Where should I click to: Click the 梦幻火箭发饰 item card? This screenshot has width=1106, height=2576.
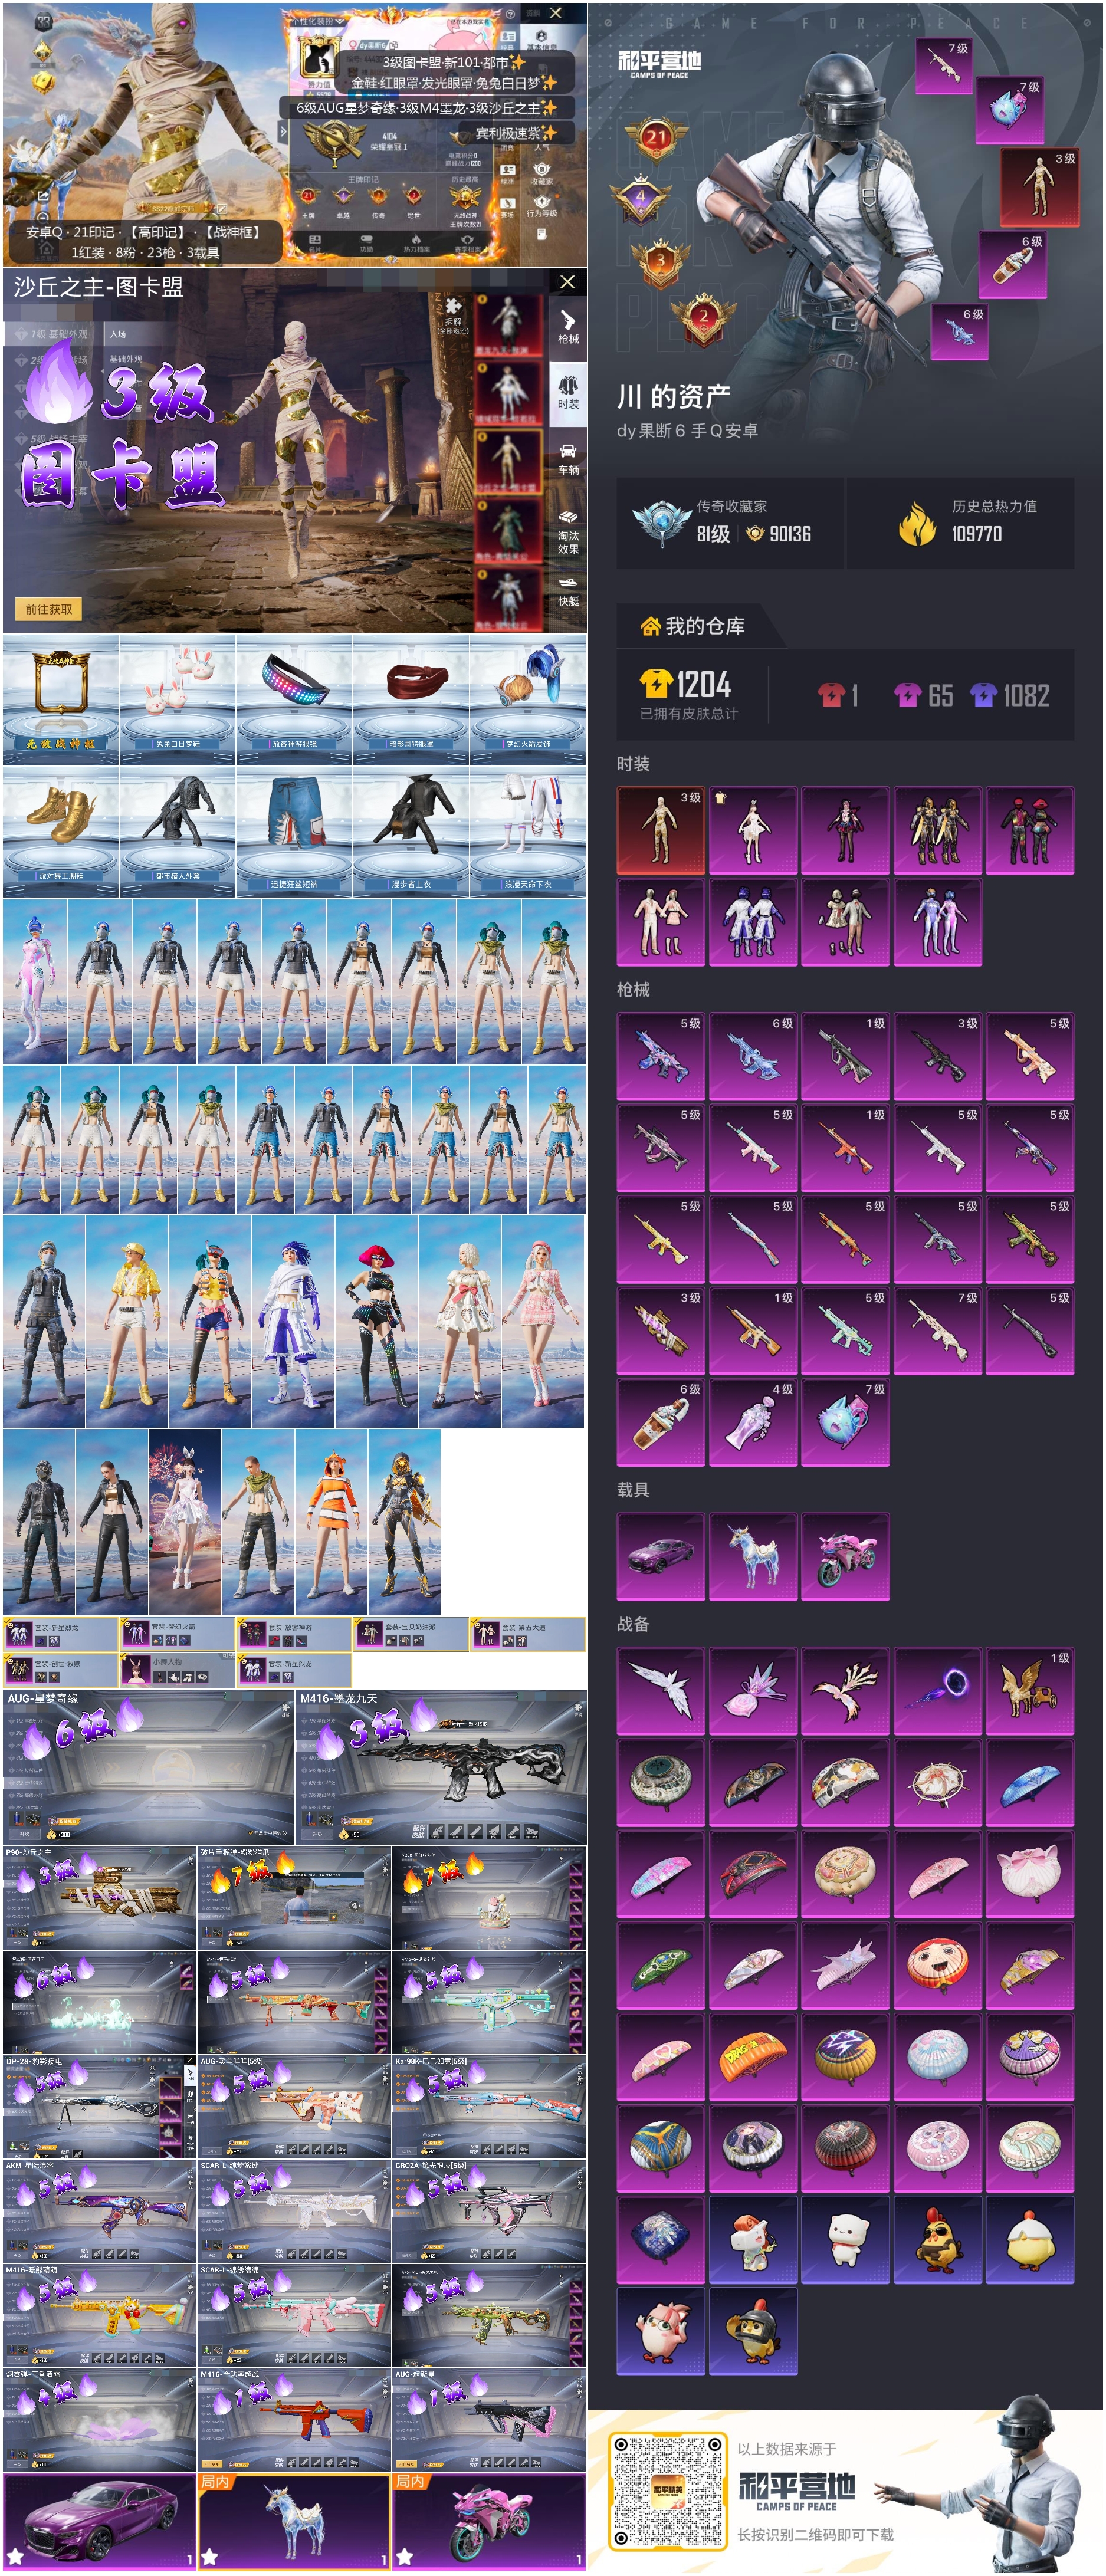528,699
